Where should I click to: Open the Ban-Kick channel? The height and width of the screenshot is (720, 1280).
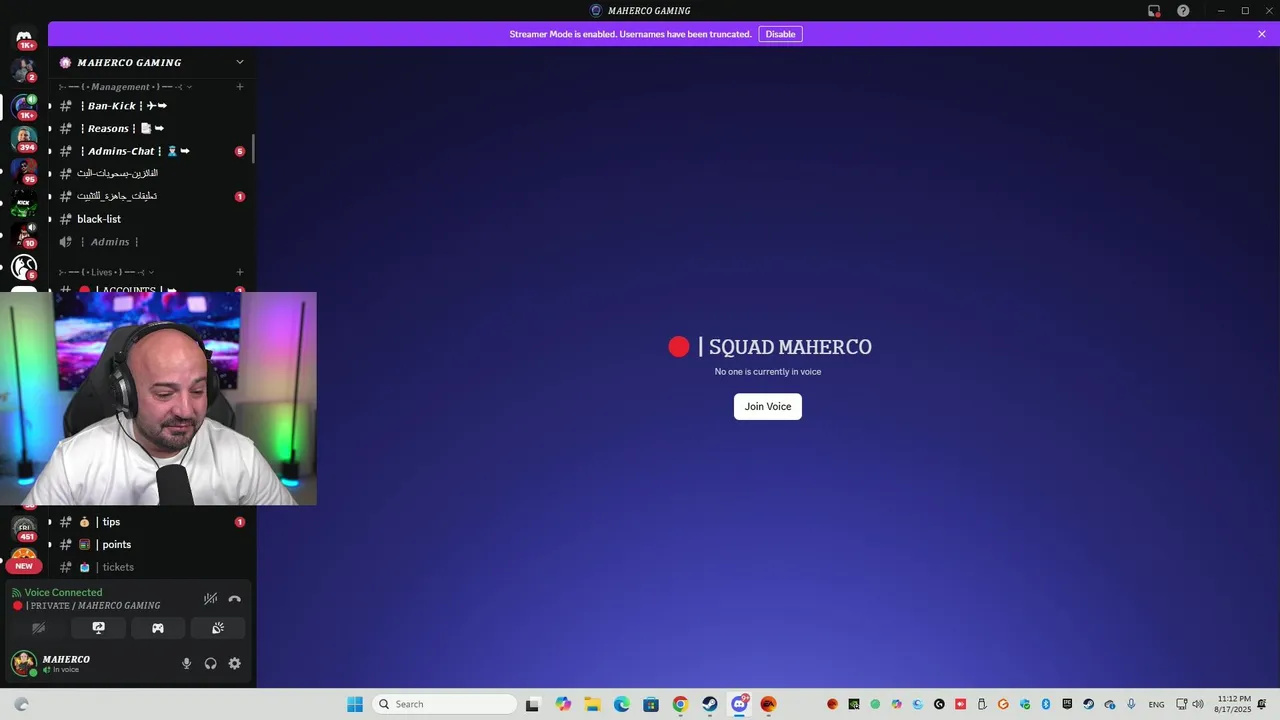point(151,106)
